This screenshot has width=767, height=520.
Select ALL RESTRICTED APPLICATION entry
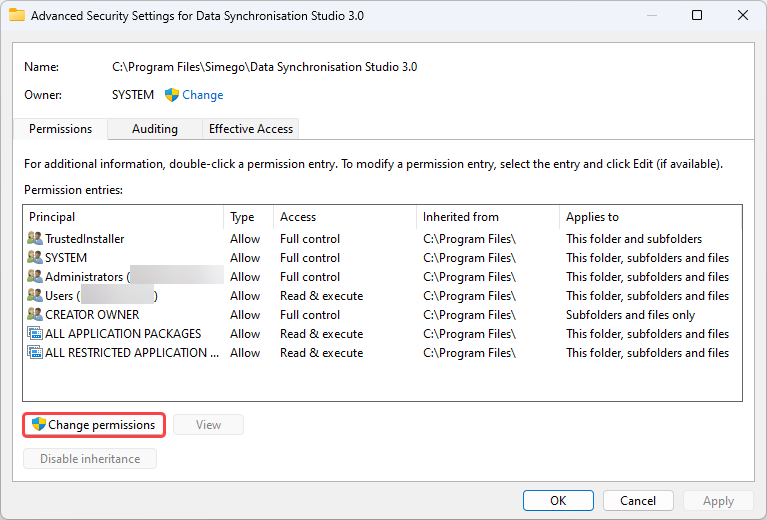point(382,352)
